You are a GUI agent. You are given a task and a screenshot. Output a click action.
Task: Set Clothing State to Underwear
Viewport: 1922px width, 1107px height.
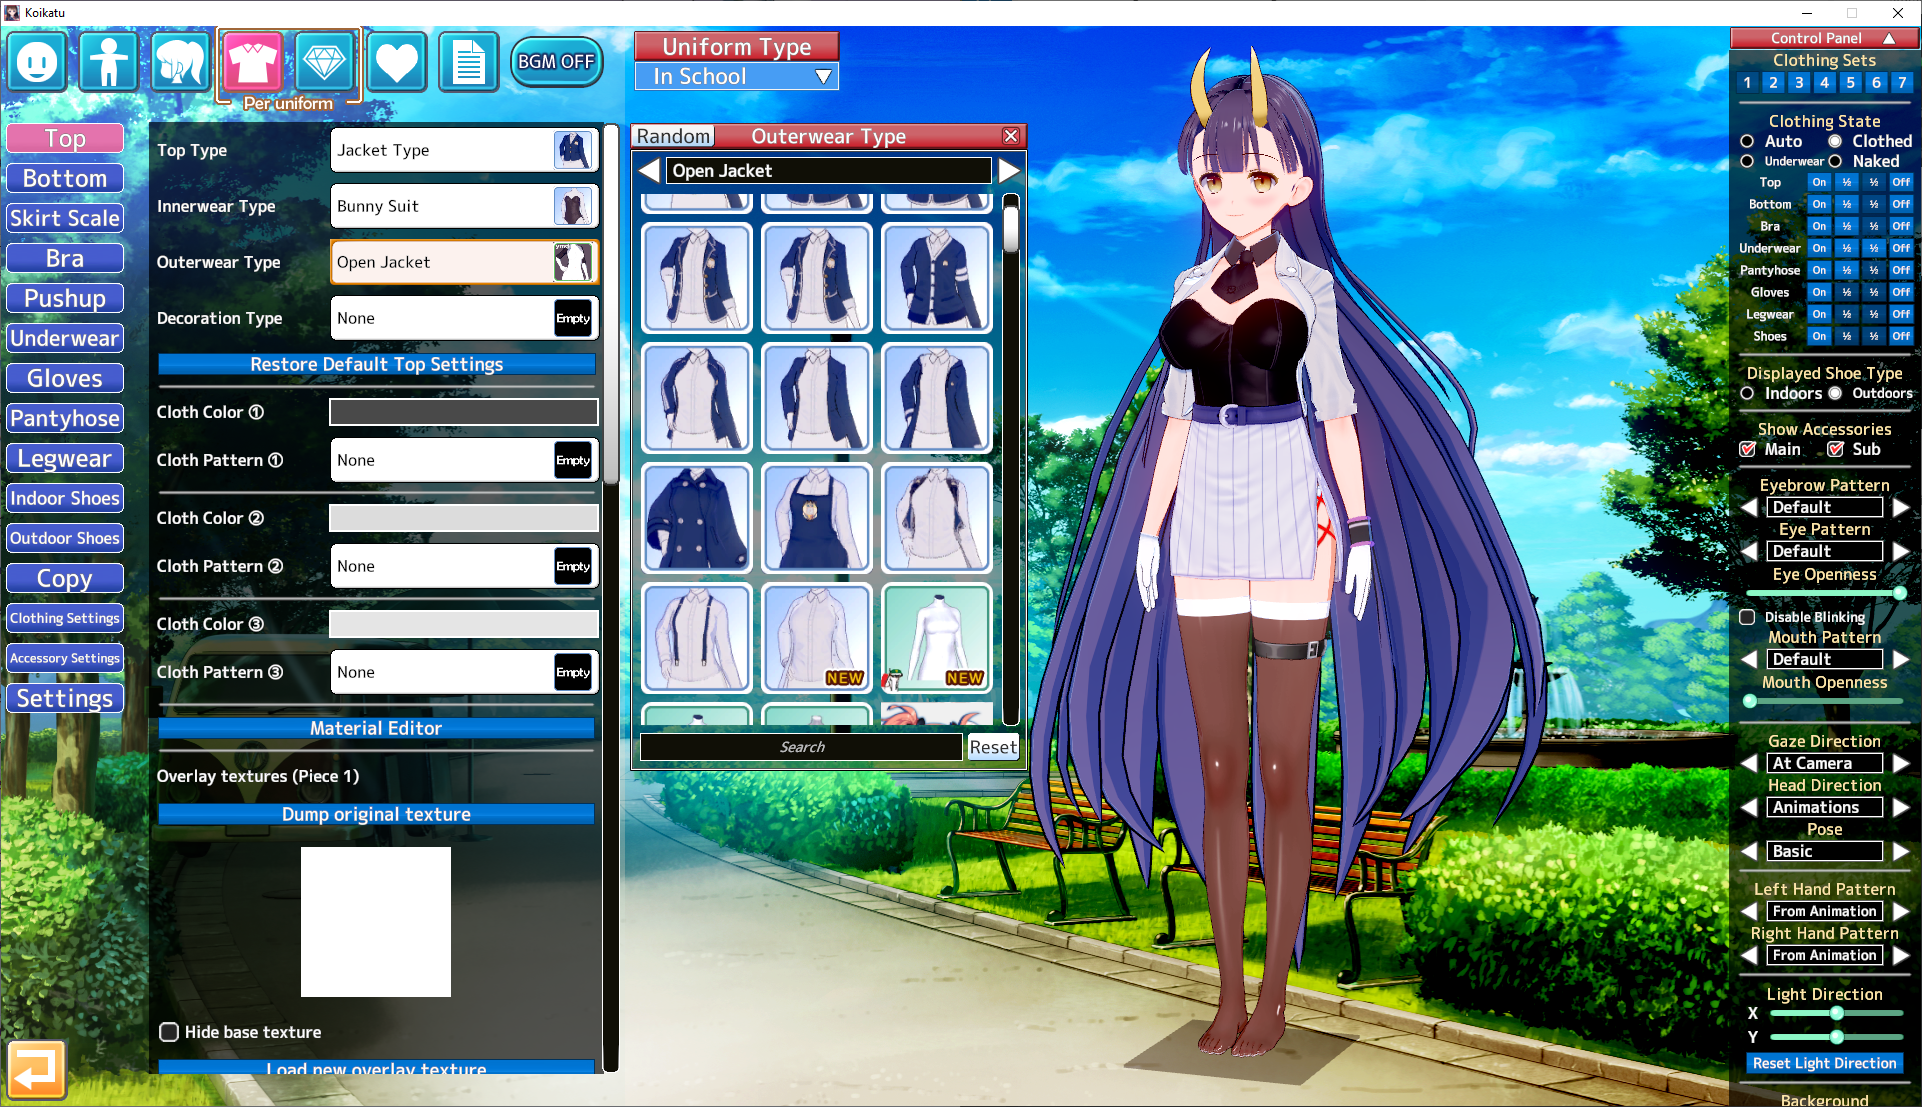[1747, 161]
